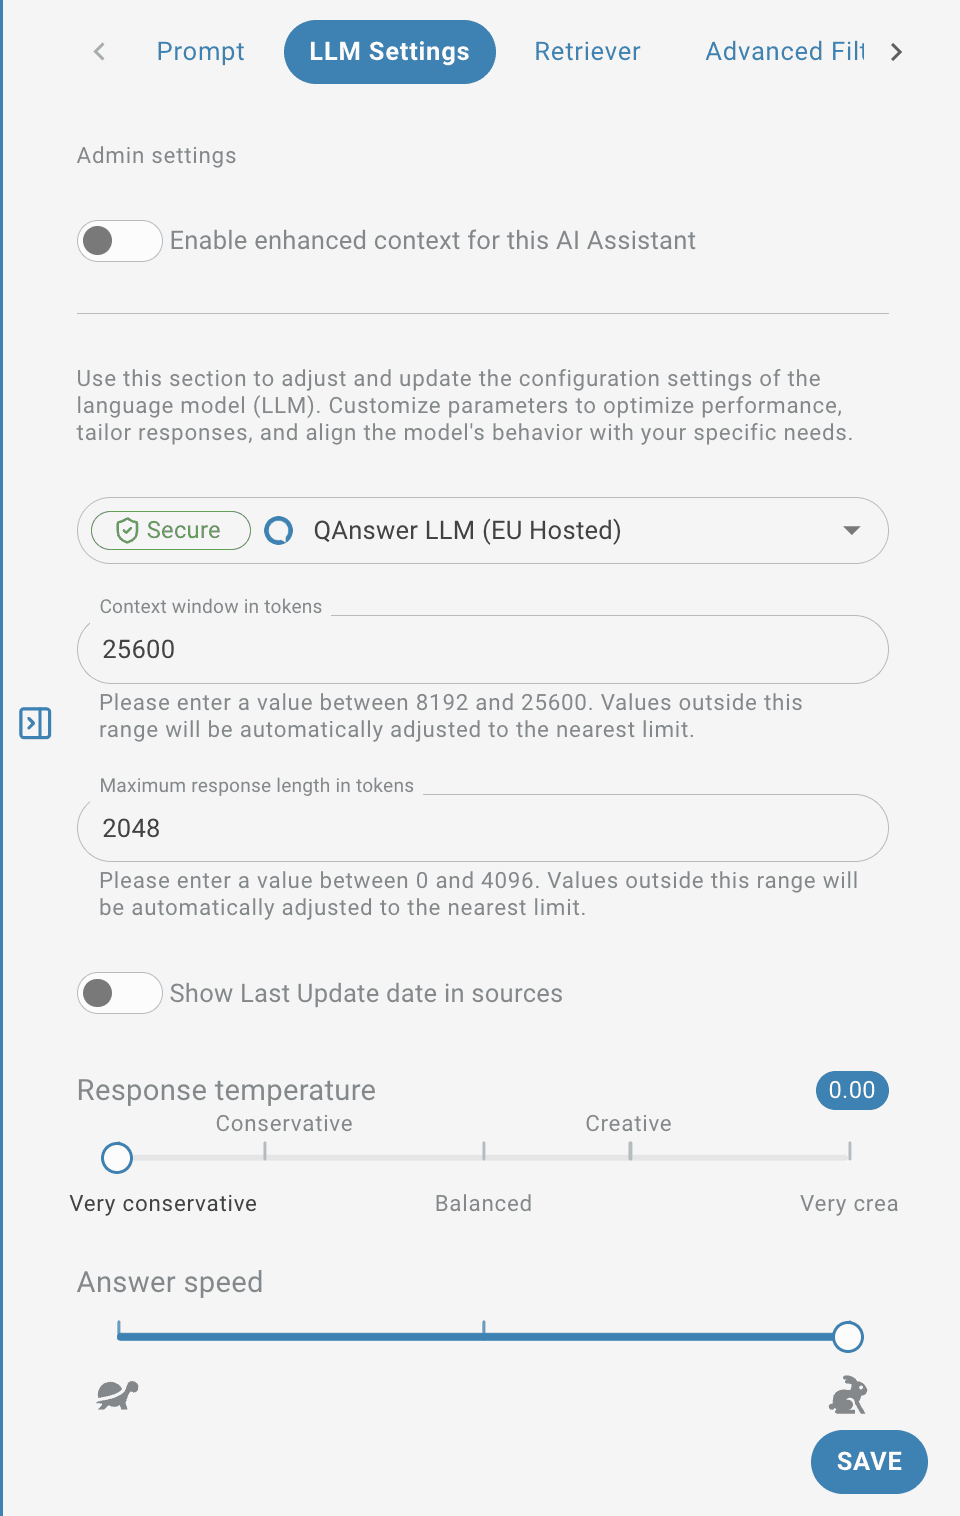Open the QAnswer LLM model dropdown arrow
The height and width of the screenshot is (1516, 960).
click(852, 530)
